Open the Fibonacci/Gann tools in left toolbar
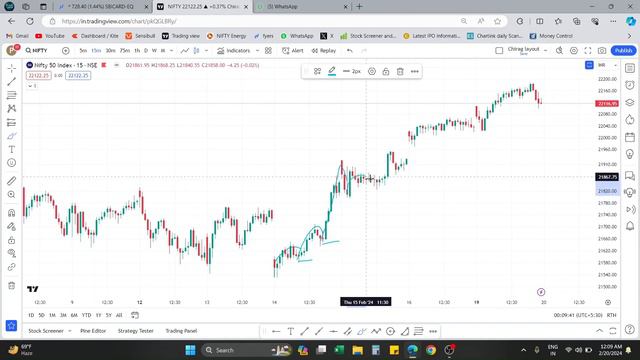 point(11,95)
